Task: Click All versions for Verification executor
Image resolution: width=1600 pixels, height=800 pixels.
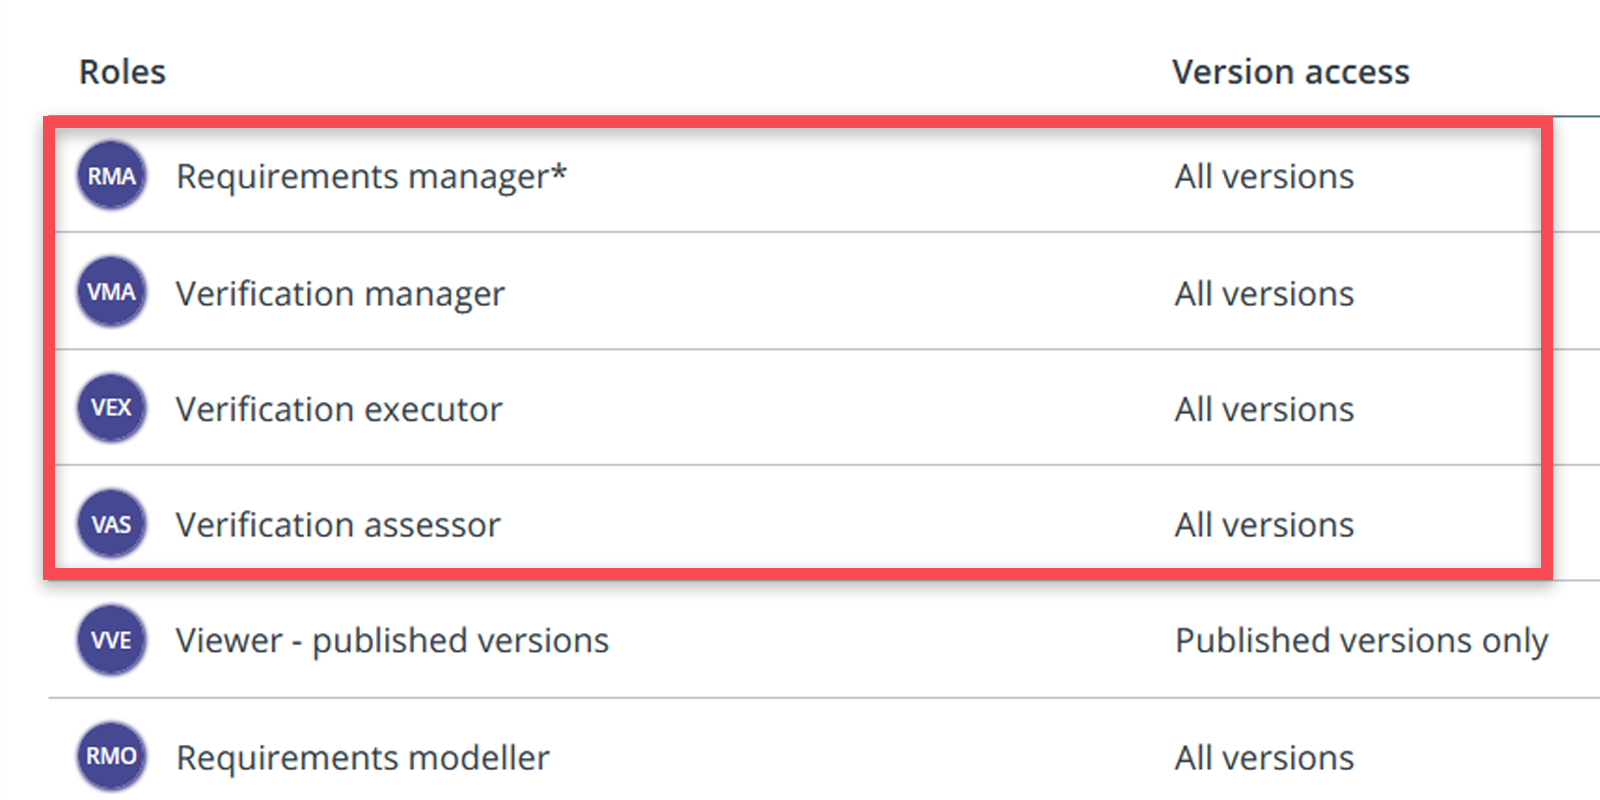Action: pos(1264,409)
